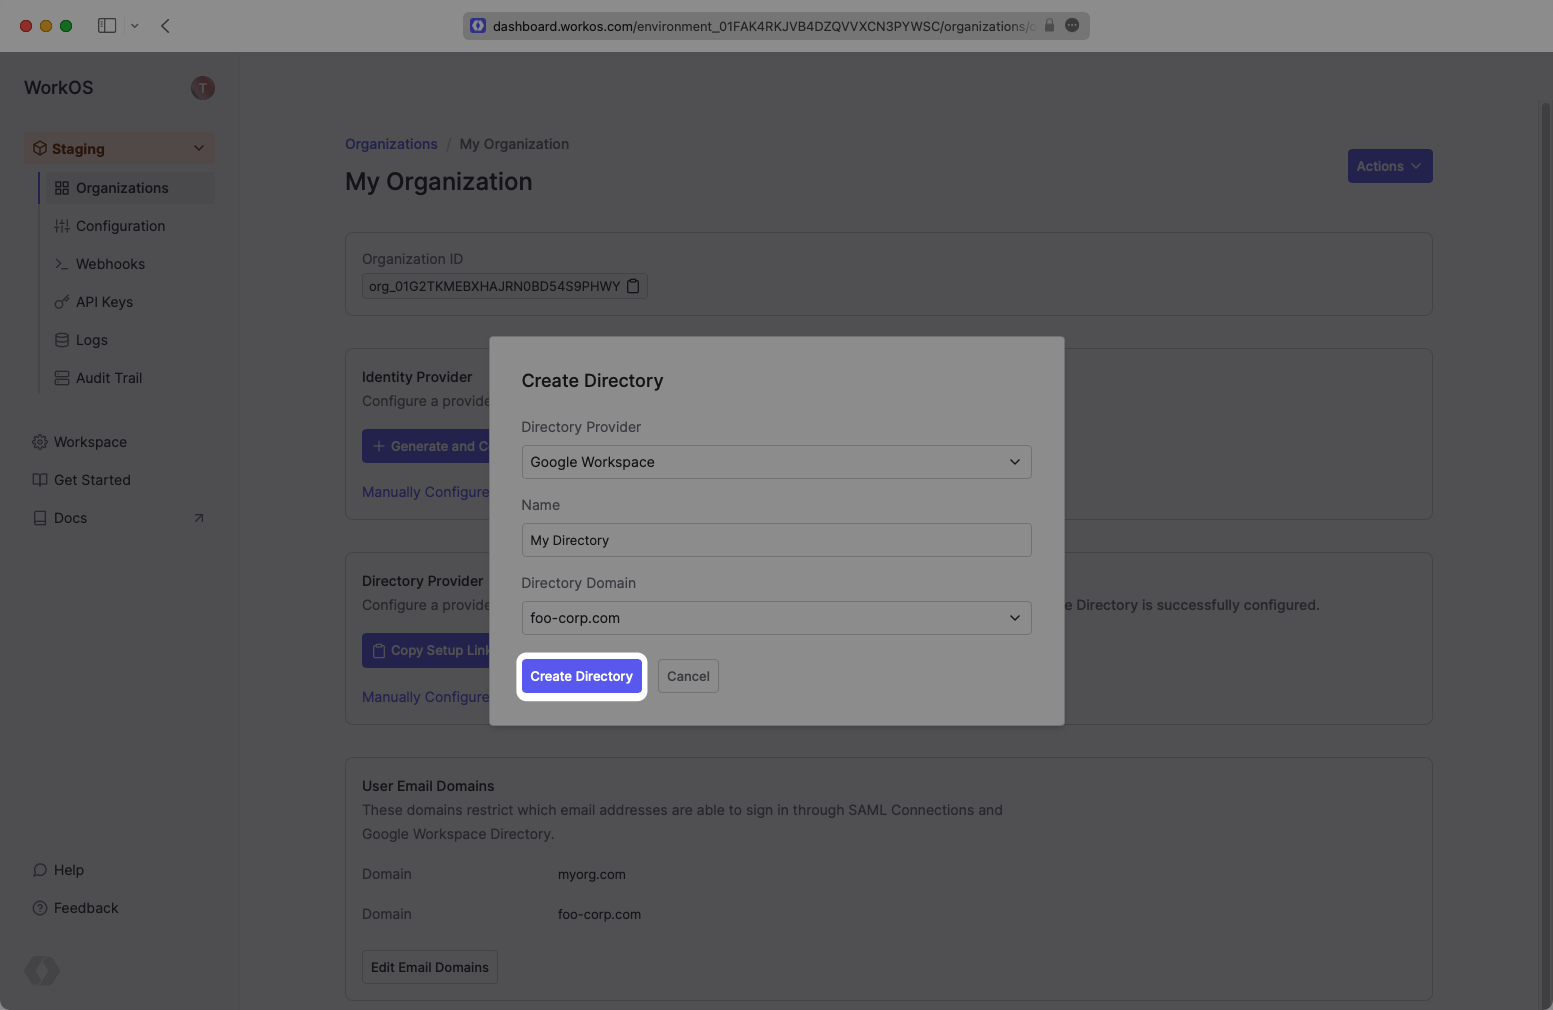The height and width of the screenshot is (1010, 1553).
Task: Expand the Directory Provider dropdown
Action: click(x=776, y=462)
